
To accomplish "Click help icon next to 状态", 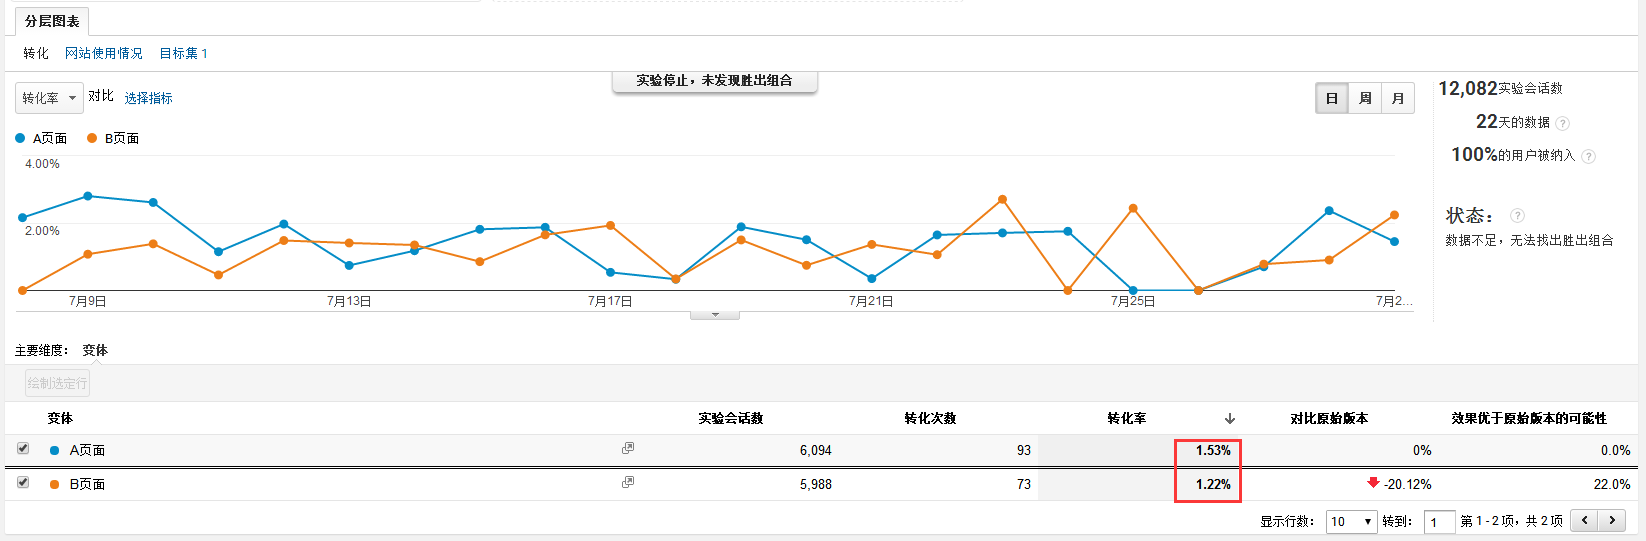I will click(x=1517, y=216).
